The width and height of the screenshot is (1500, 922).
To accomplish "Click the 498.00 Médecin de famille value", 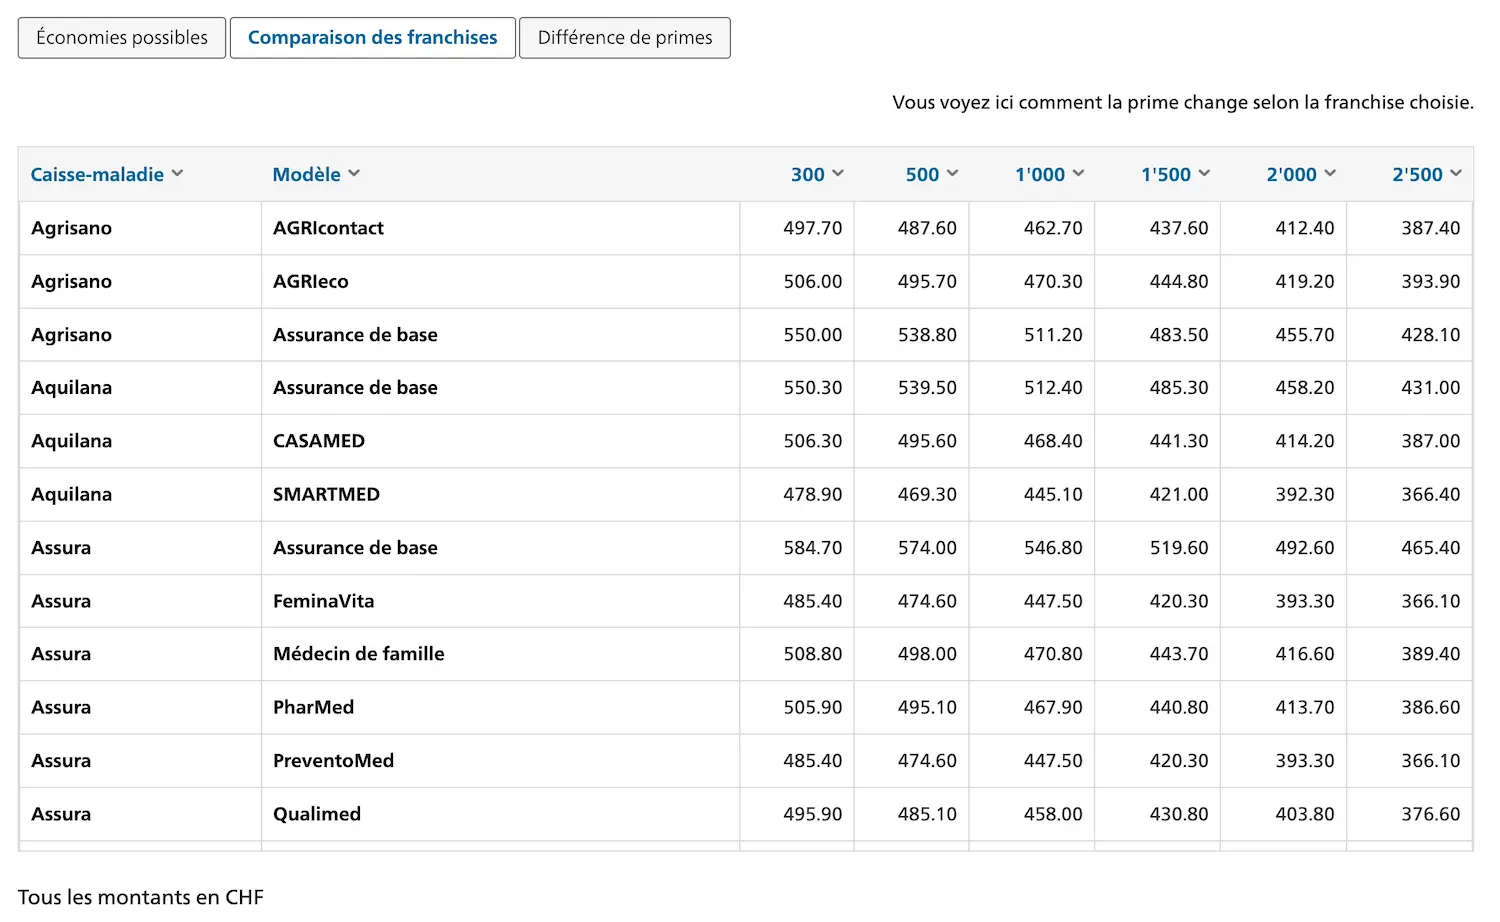I will [x=927, y=654].
